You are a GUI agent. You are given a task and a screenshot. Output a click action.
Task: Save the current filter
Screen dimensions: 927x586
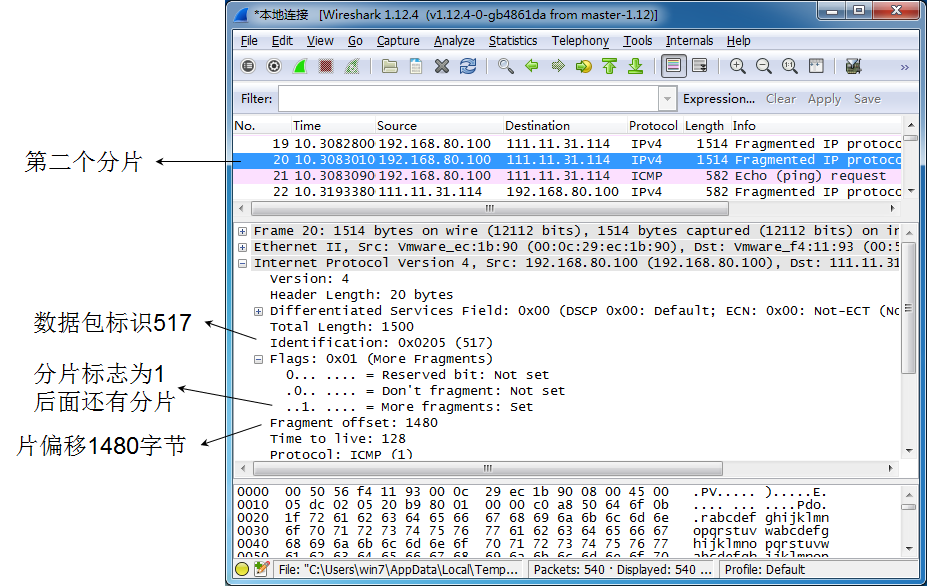pyautogui.click(x=867, y=99)
